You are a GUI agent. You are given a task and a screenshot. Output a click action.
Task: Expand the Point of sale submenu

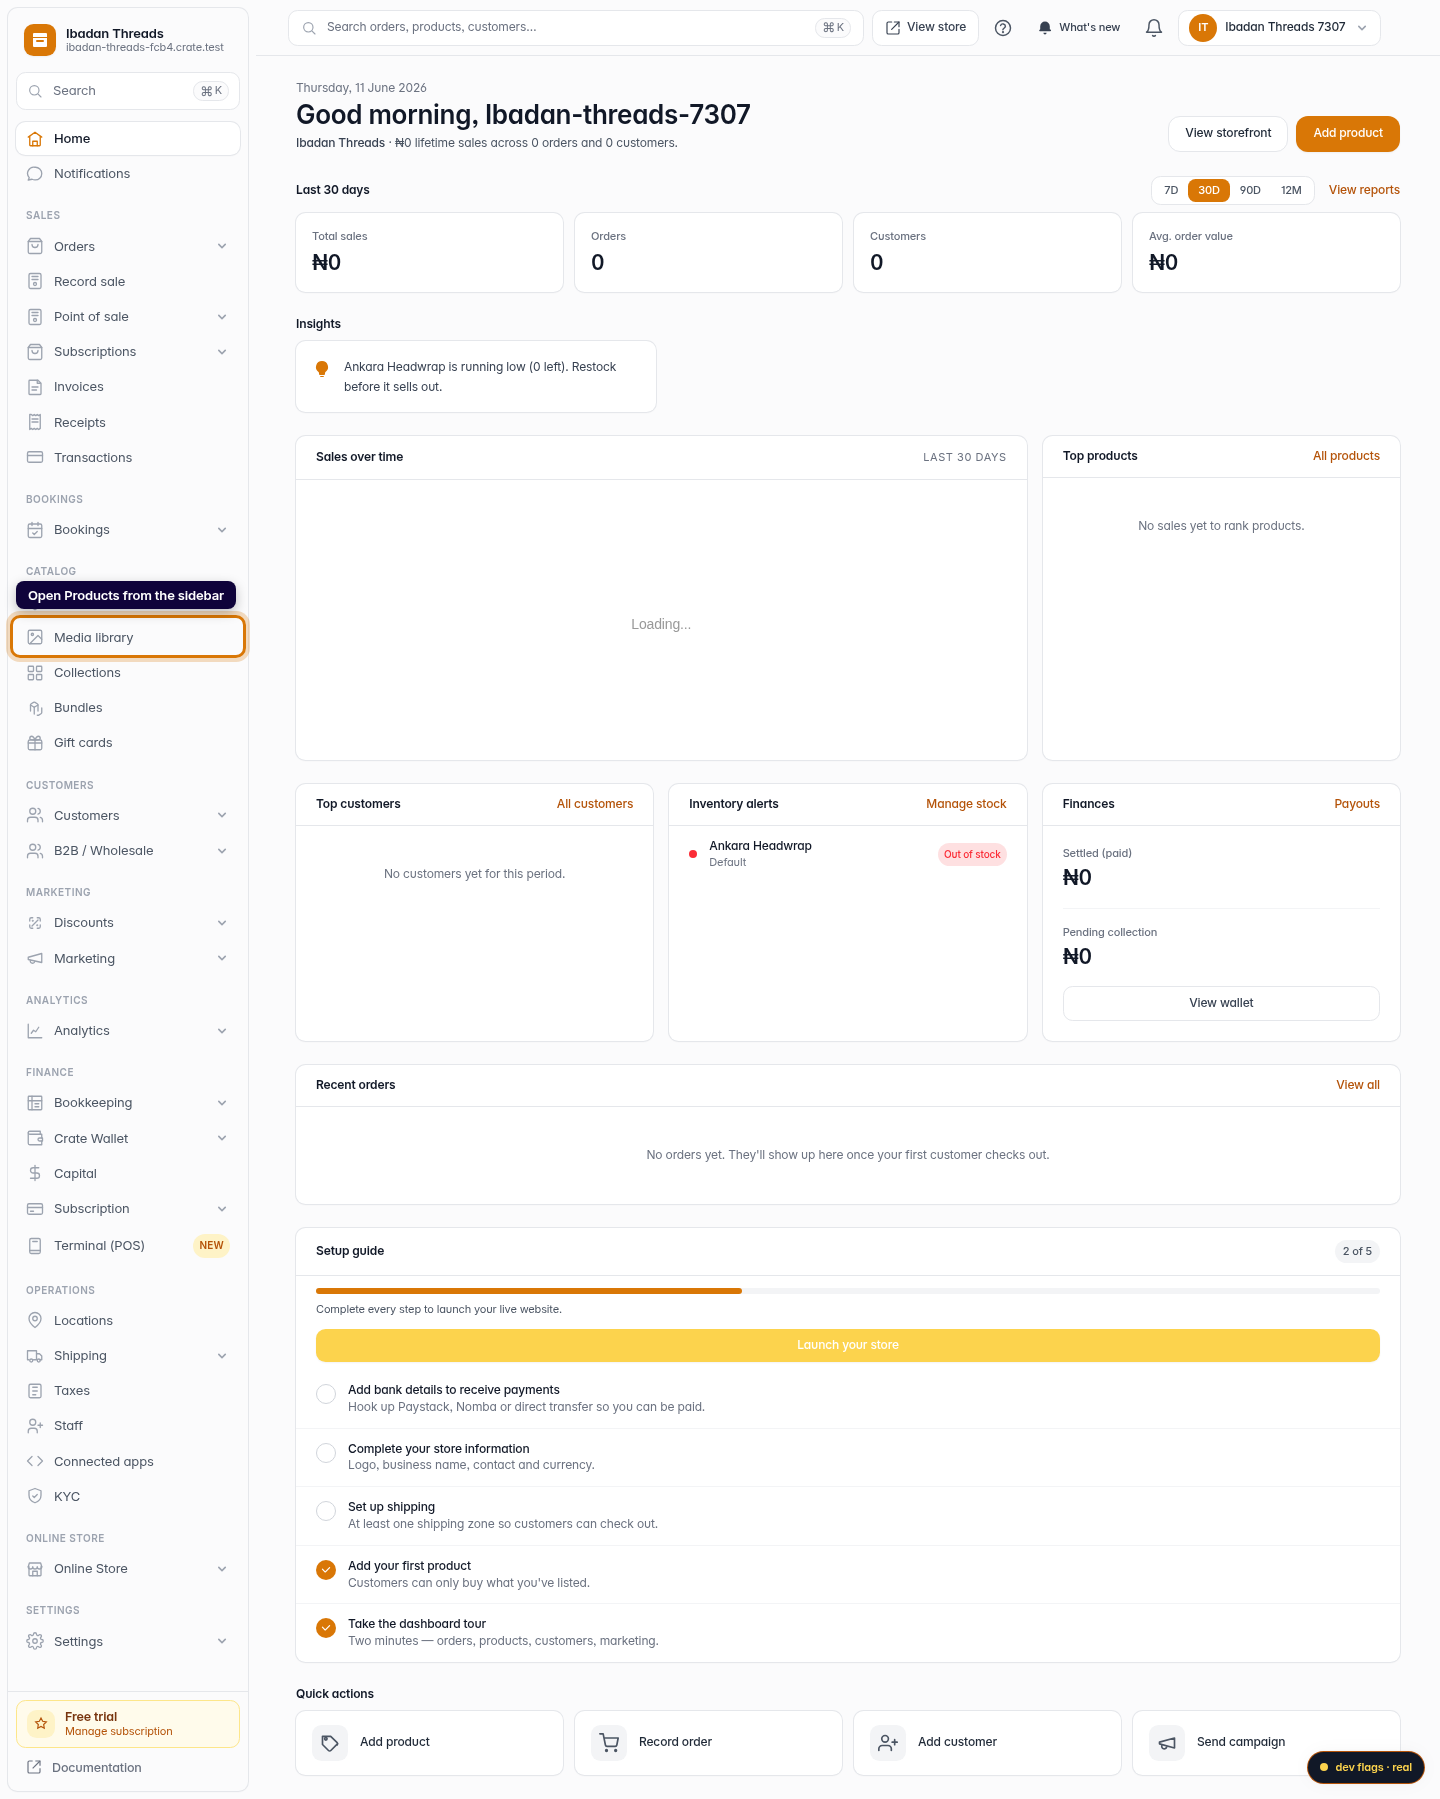[x=222, y=317]
